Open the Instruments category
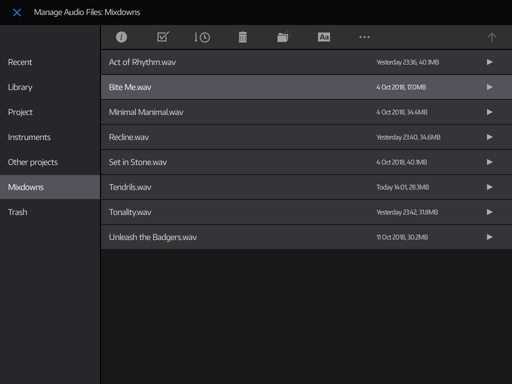The height and width of the screenshot is (384, 512). 50,137
